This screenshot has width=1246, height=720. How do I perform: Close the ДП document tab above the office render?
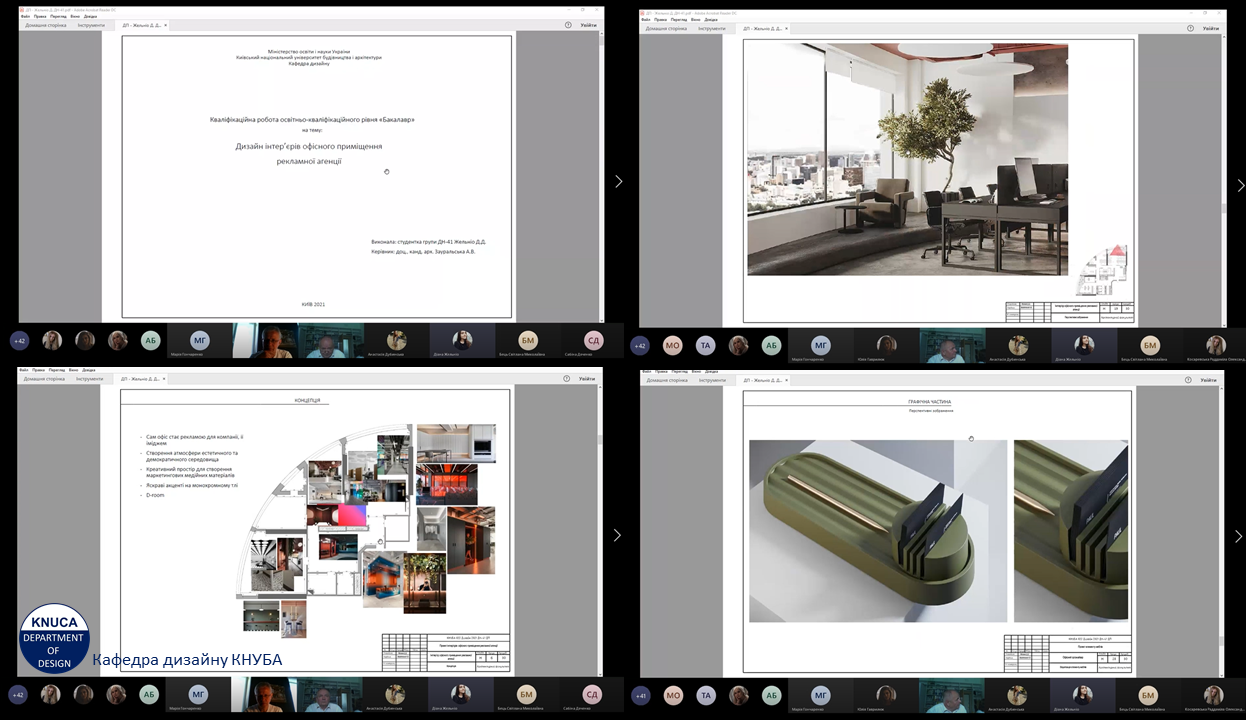(786, 28)
